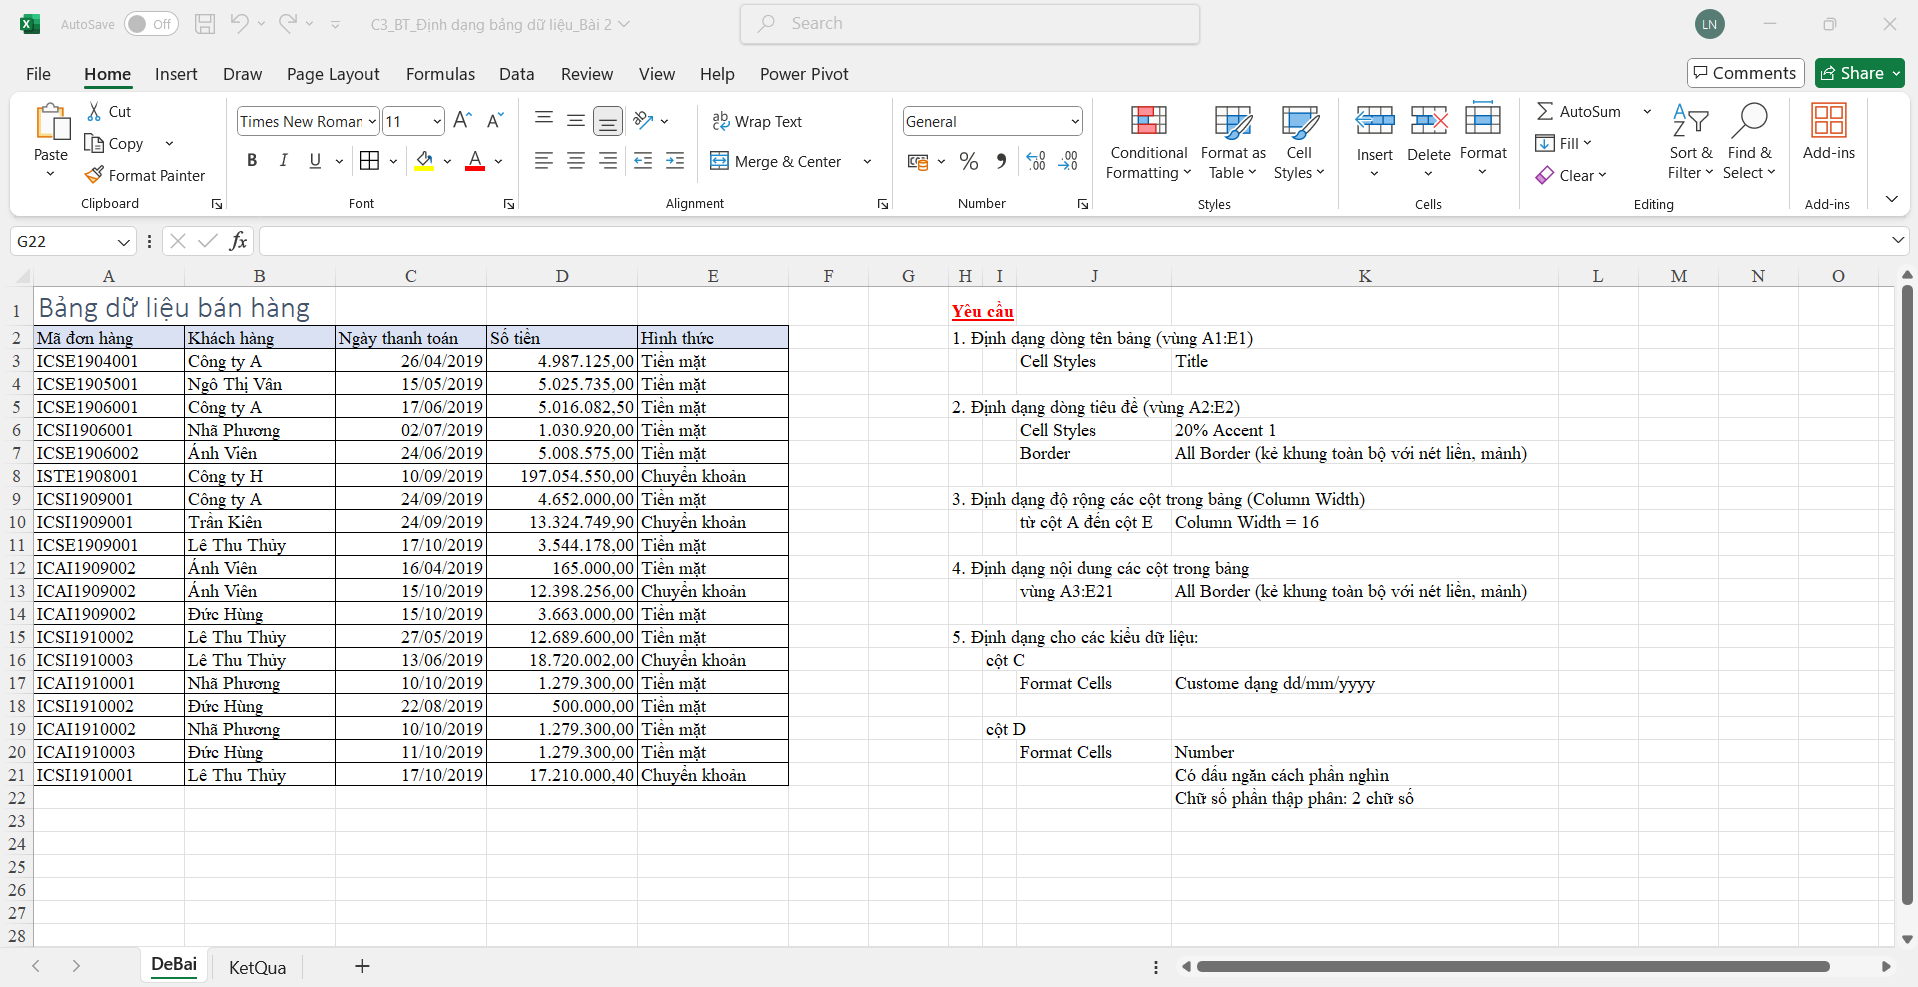Apply the Borders tool icon
Image resolution: width=1918 pixels, height=987 pixels.
pos(369,161)
